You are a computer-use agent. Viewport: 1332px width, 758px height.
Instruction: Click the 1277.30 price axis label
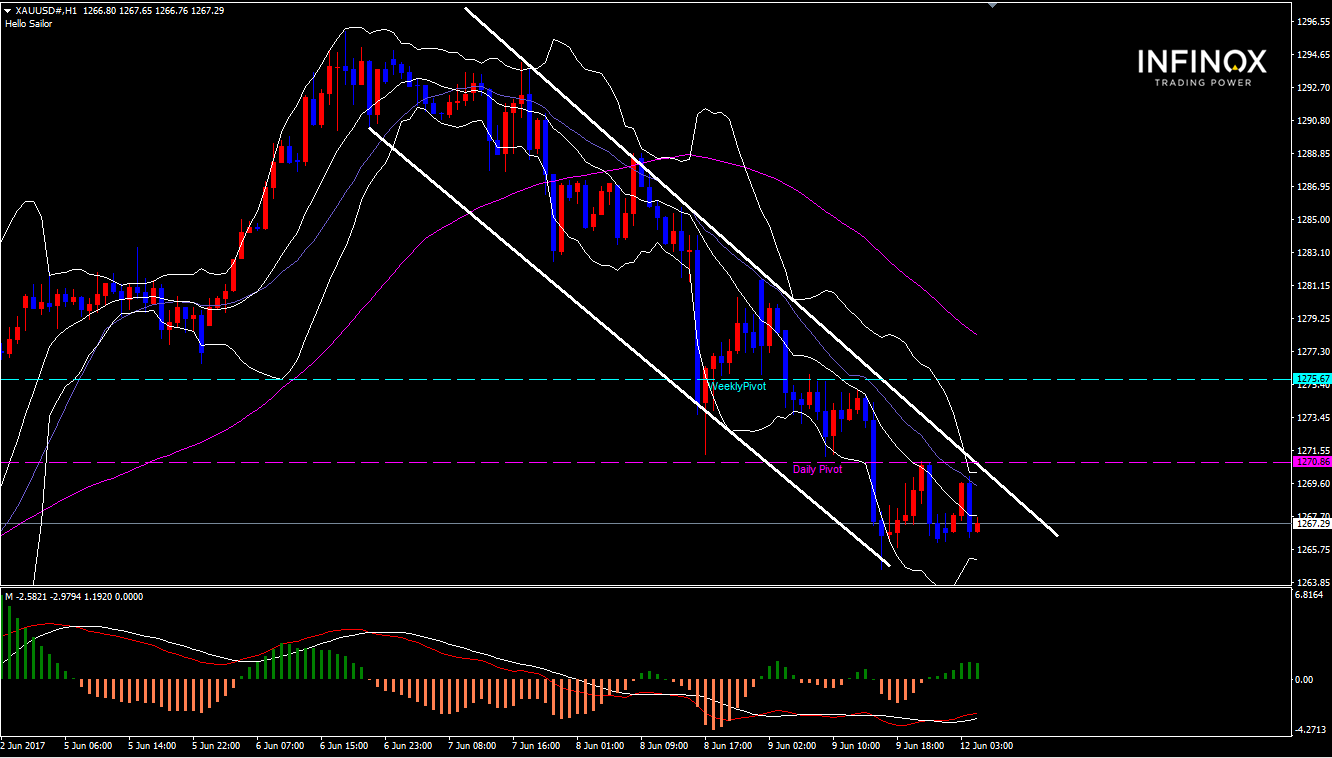coord(1311,351)
